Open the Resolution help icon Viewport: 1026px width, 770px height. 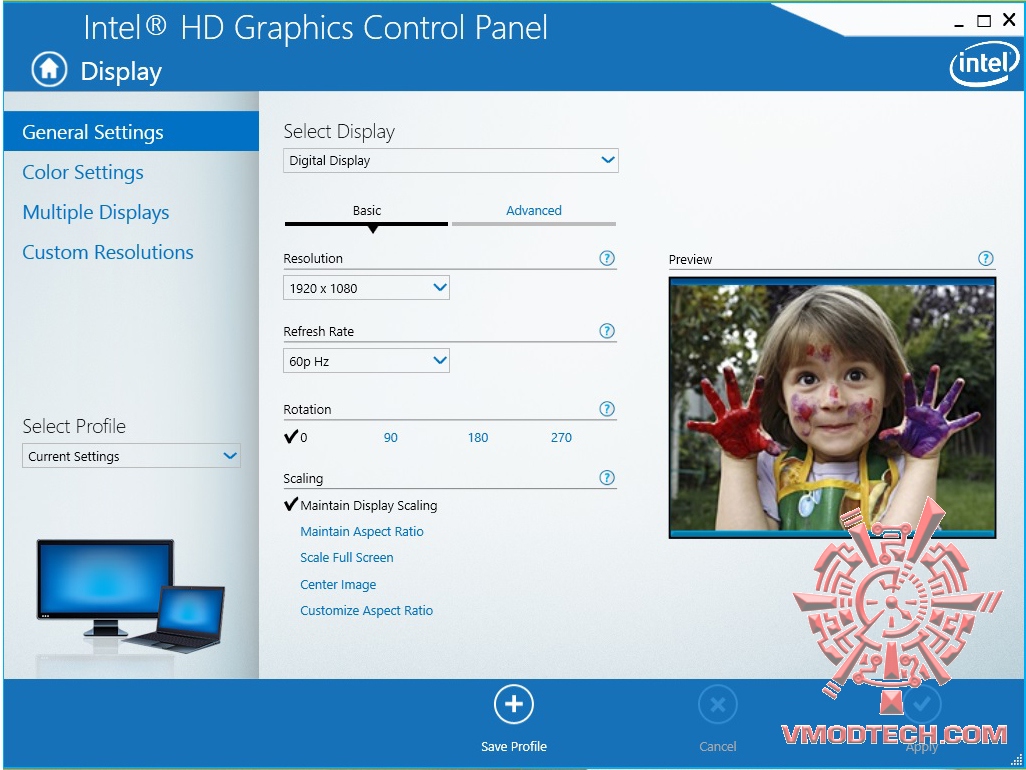tap(607, 258)
